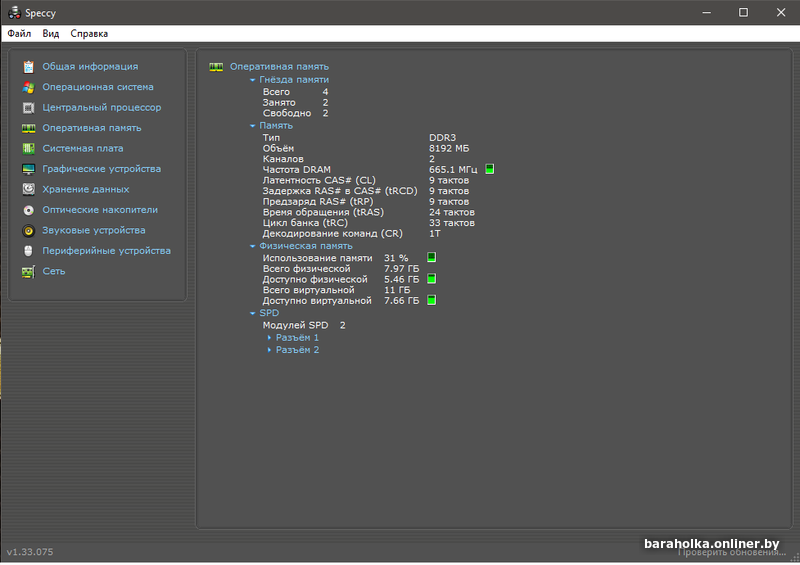Viewport: 800px width, 565px height.
Task: Click the Системная плата motherboard icon
Action: [29, 149]
